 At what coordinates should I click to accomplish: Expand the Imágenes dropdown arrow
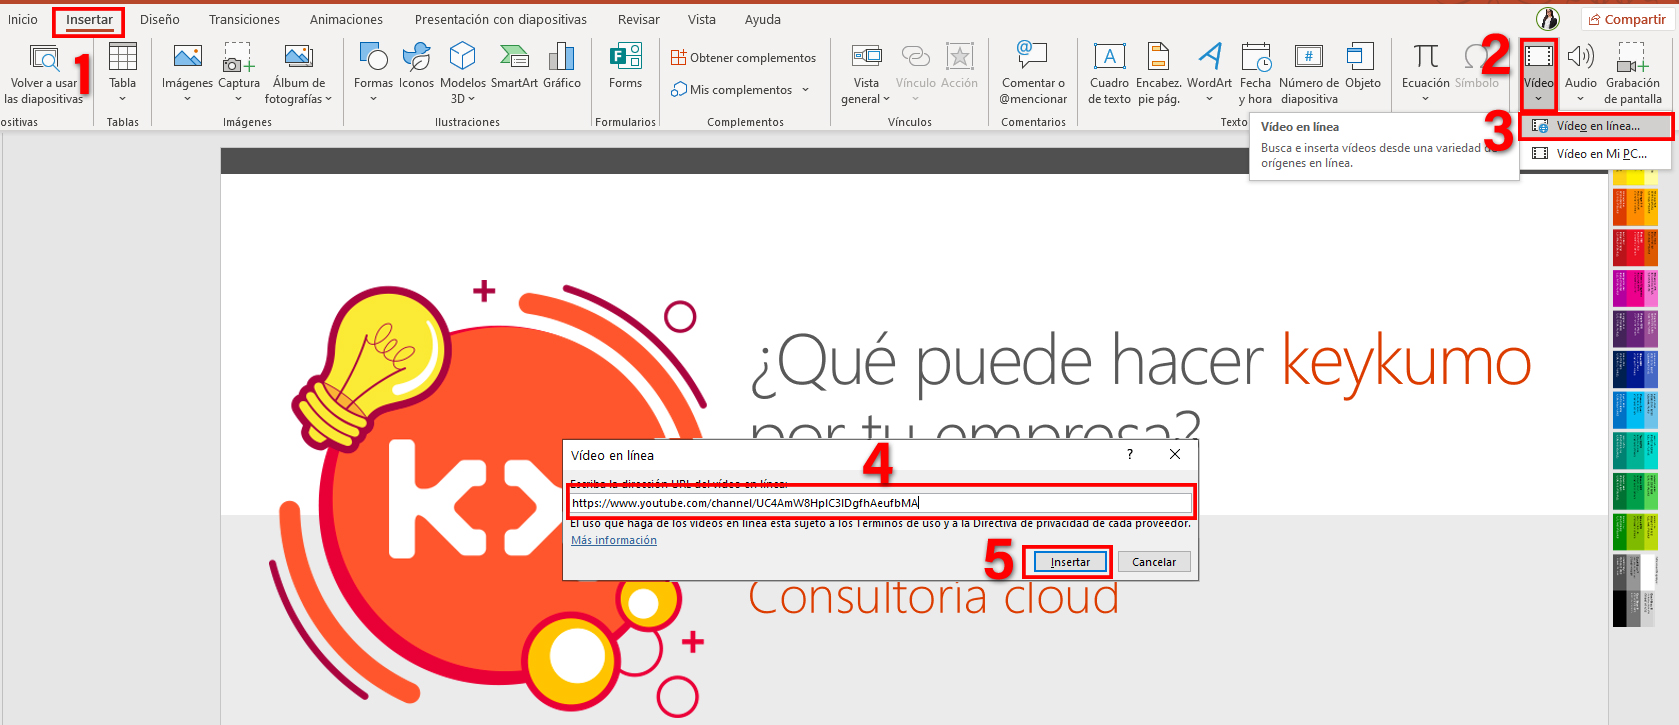[187, 99]
